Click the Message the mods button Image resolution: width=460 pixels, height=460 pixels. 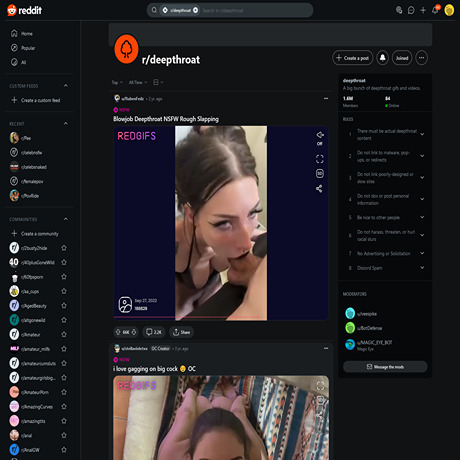(x=385, y=367)
